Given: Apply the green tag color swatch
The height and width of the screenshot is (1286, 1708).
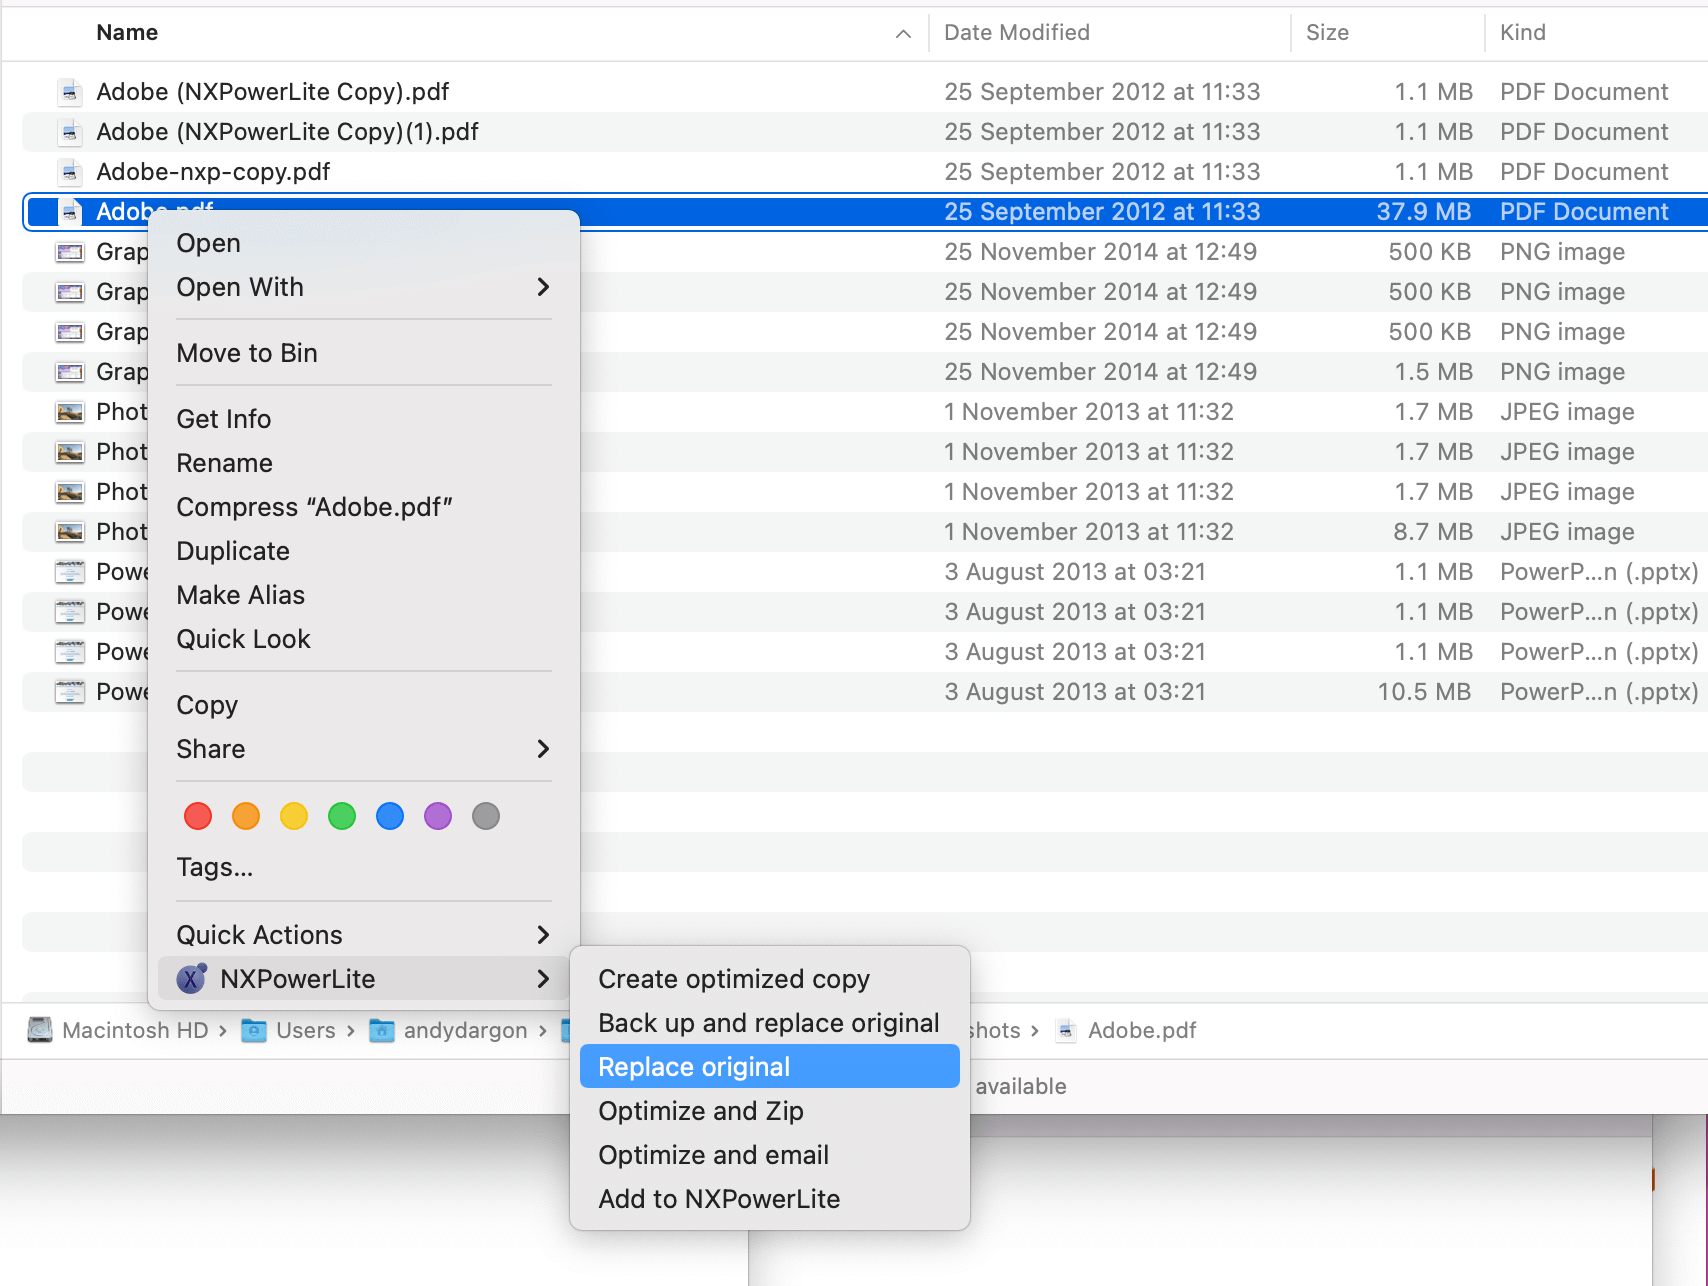Looking at the screenshot, I should click(341, 816).
